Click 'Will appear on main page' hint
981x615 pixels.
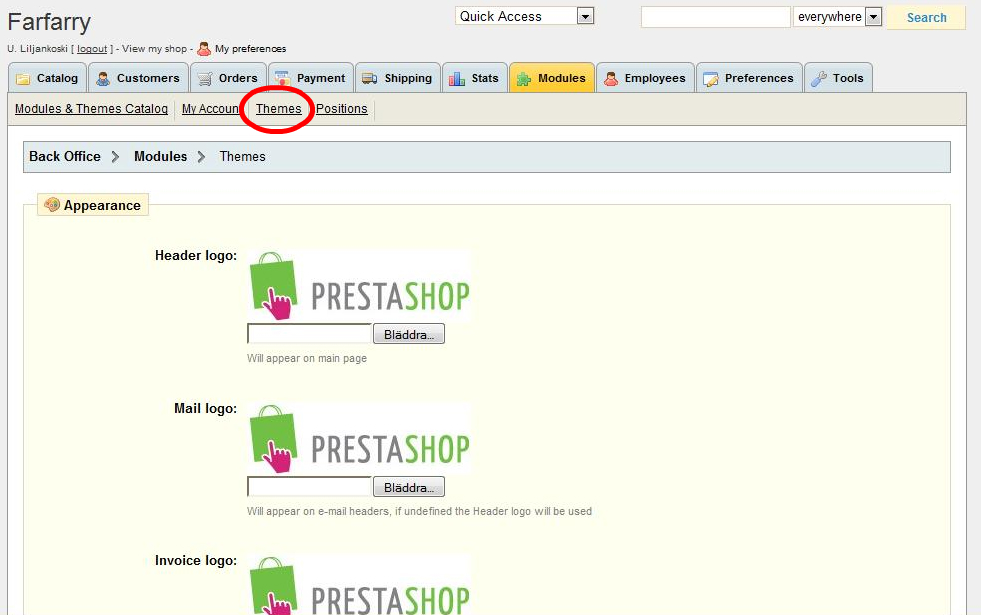click(307, 358)
